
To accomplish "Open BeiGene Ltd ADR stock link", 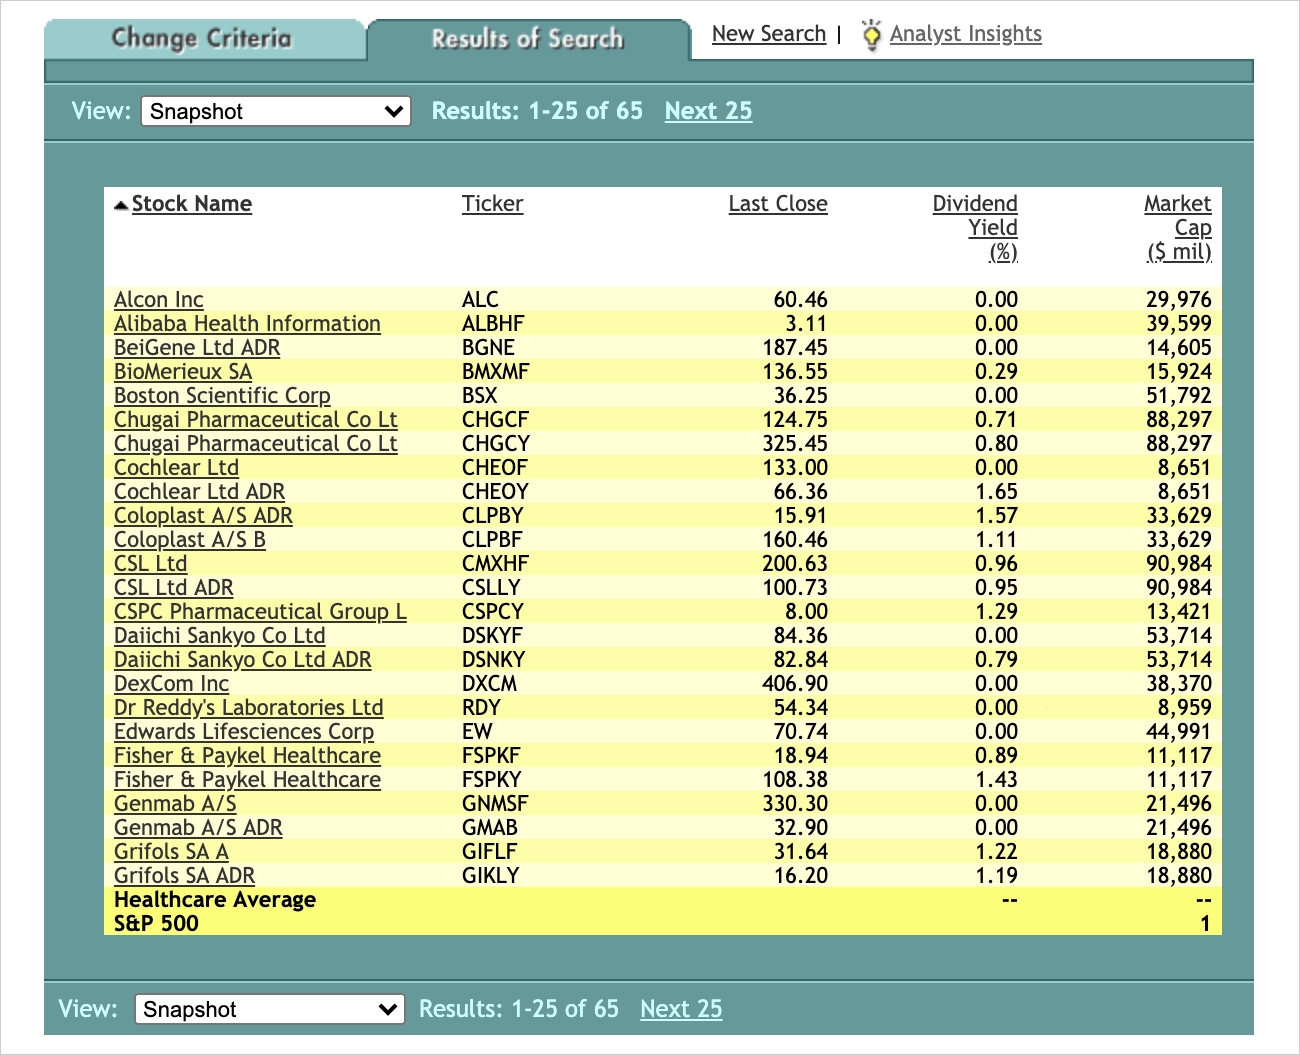I will pos(197,348).
